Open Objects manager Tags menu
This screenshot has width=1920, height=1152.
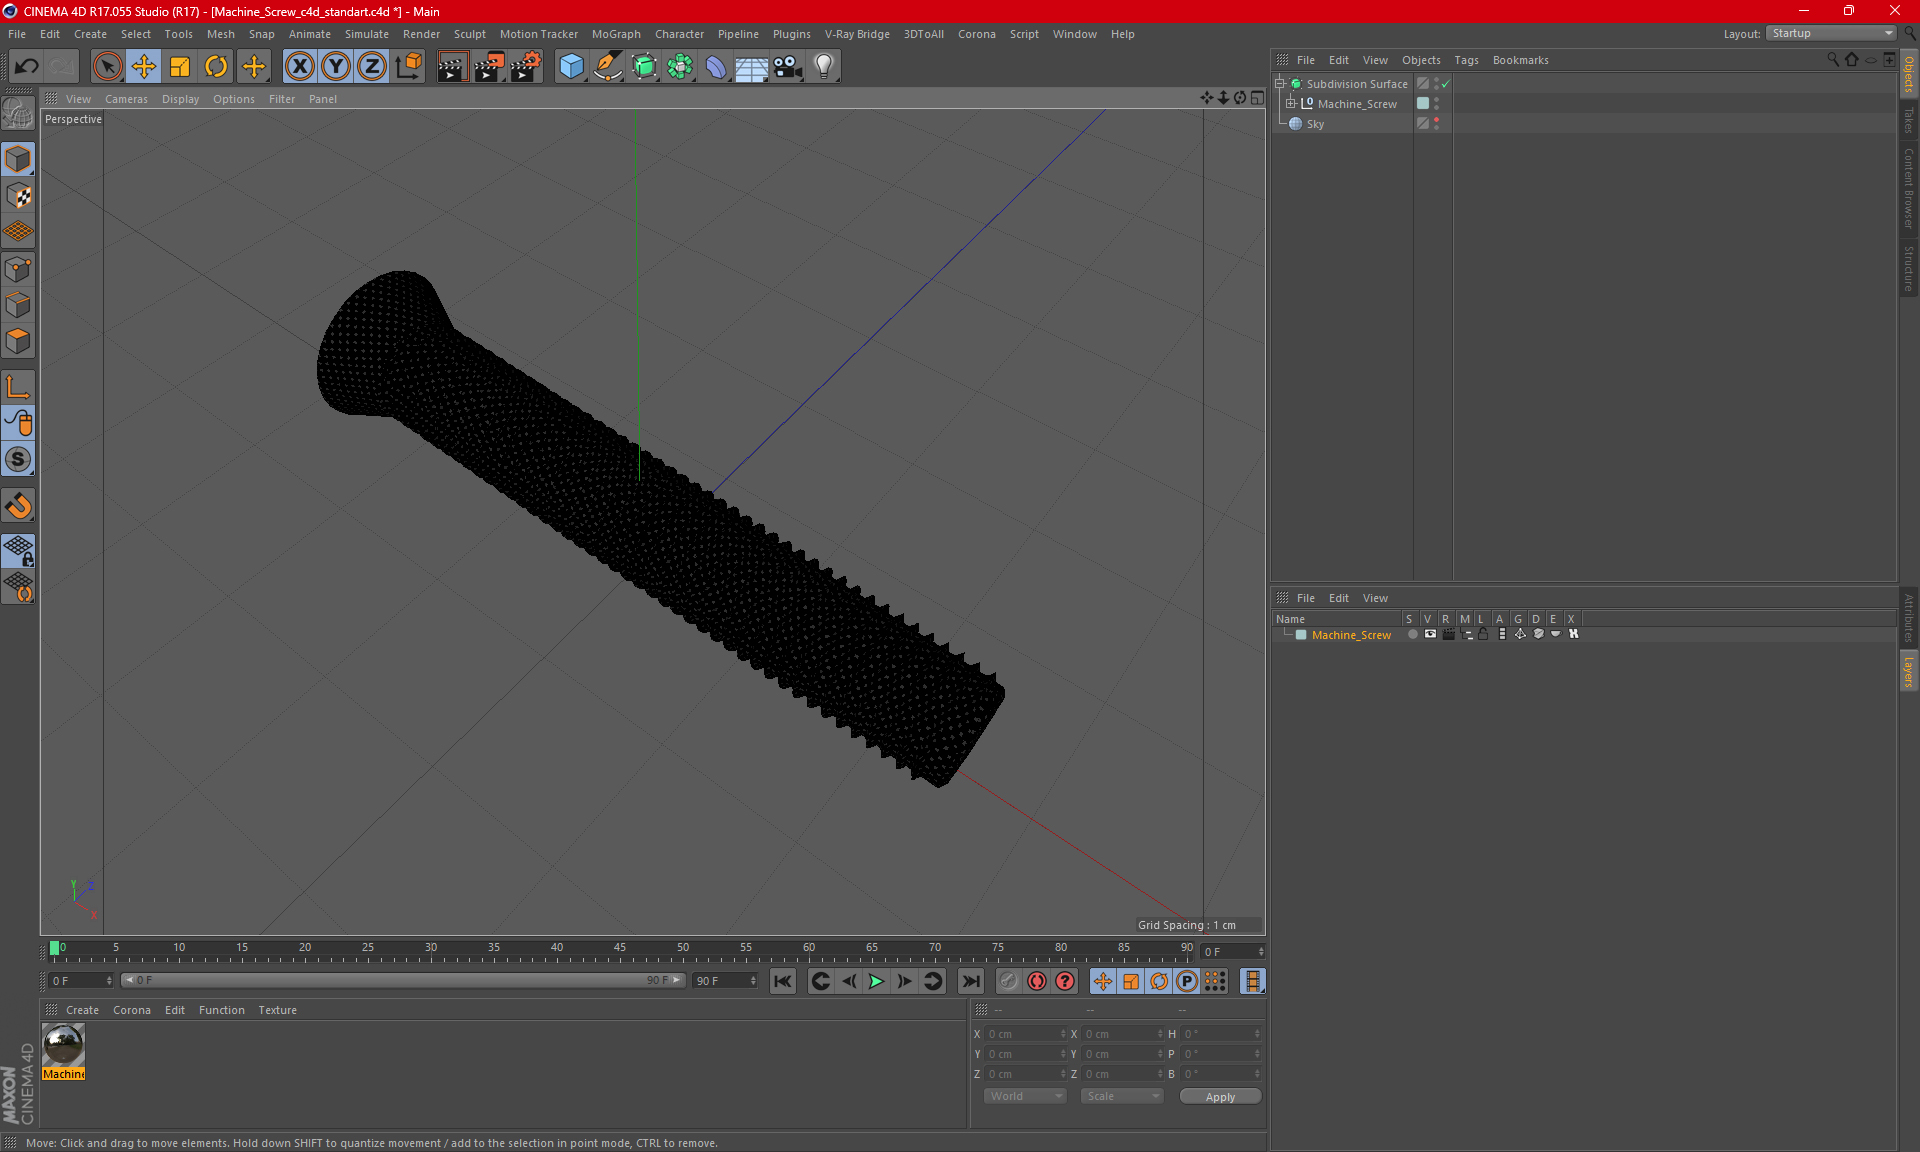1466,60
